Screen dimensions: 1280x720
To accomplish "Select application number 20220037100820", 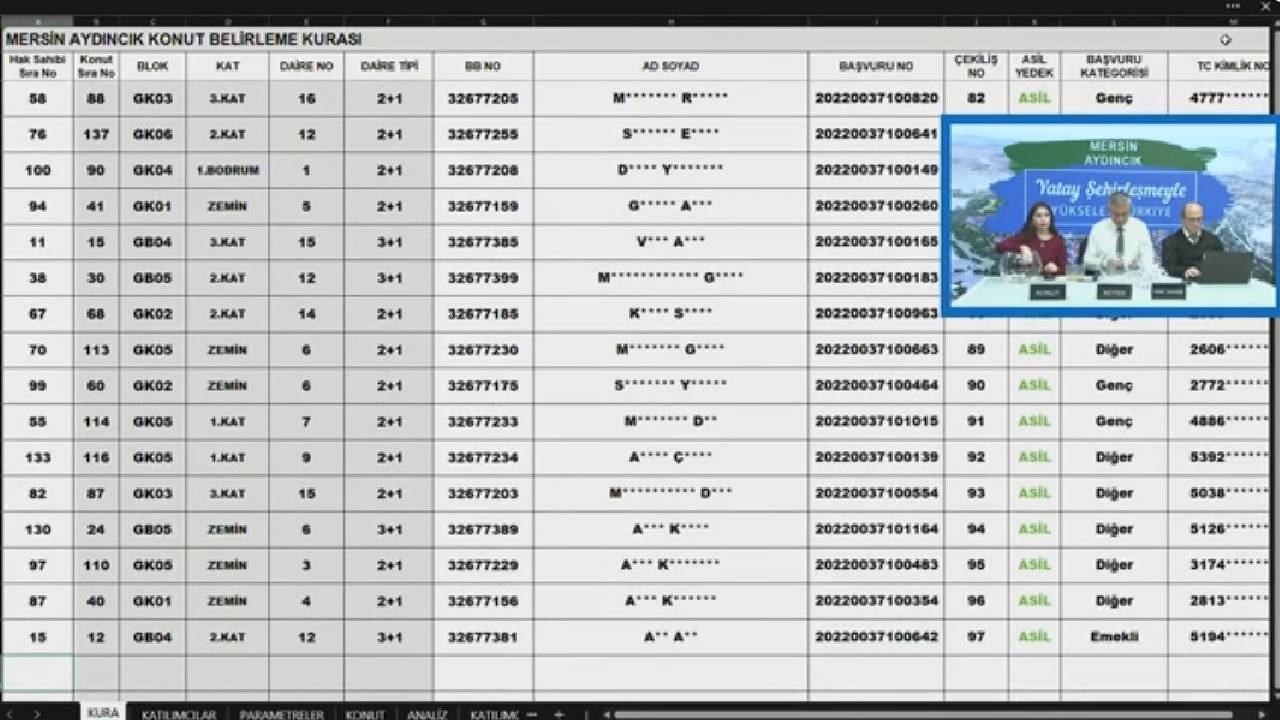I will [876, 98].
